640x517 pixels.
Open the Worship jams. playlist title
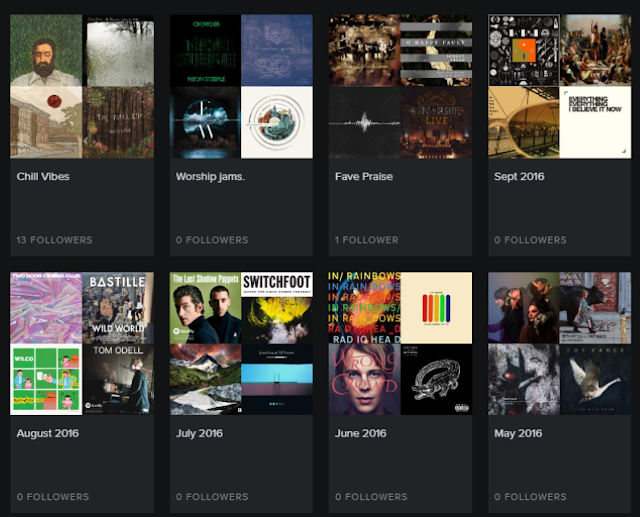(210, 177)
